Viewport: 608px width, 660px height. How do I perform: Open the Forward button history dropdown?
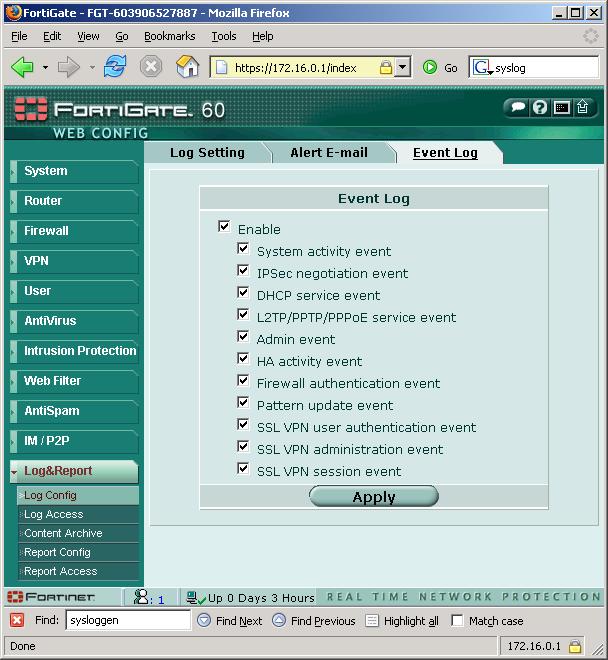point(92,67)
